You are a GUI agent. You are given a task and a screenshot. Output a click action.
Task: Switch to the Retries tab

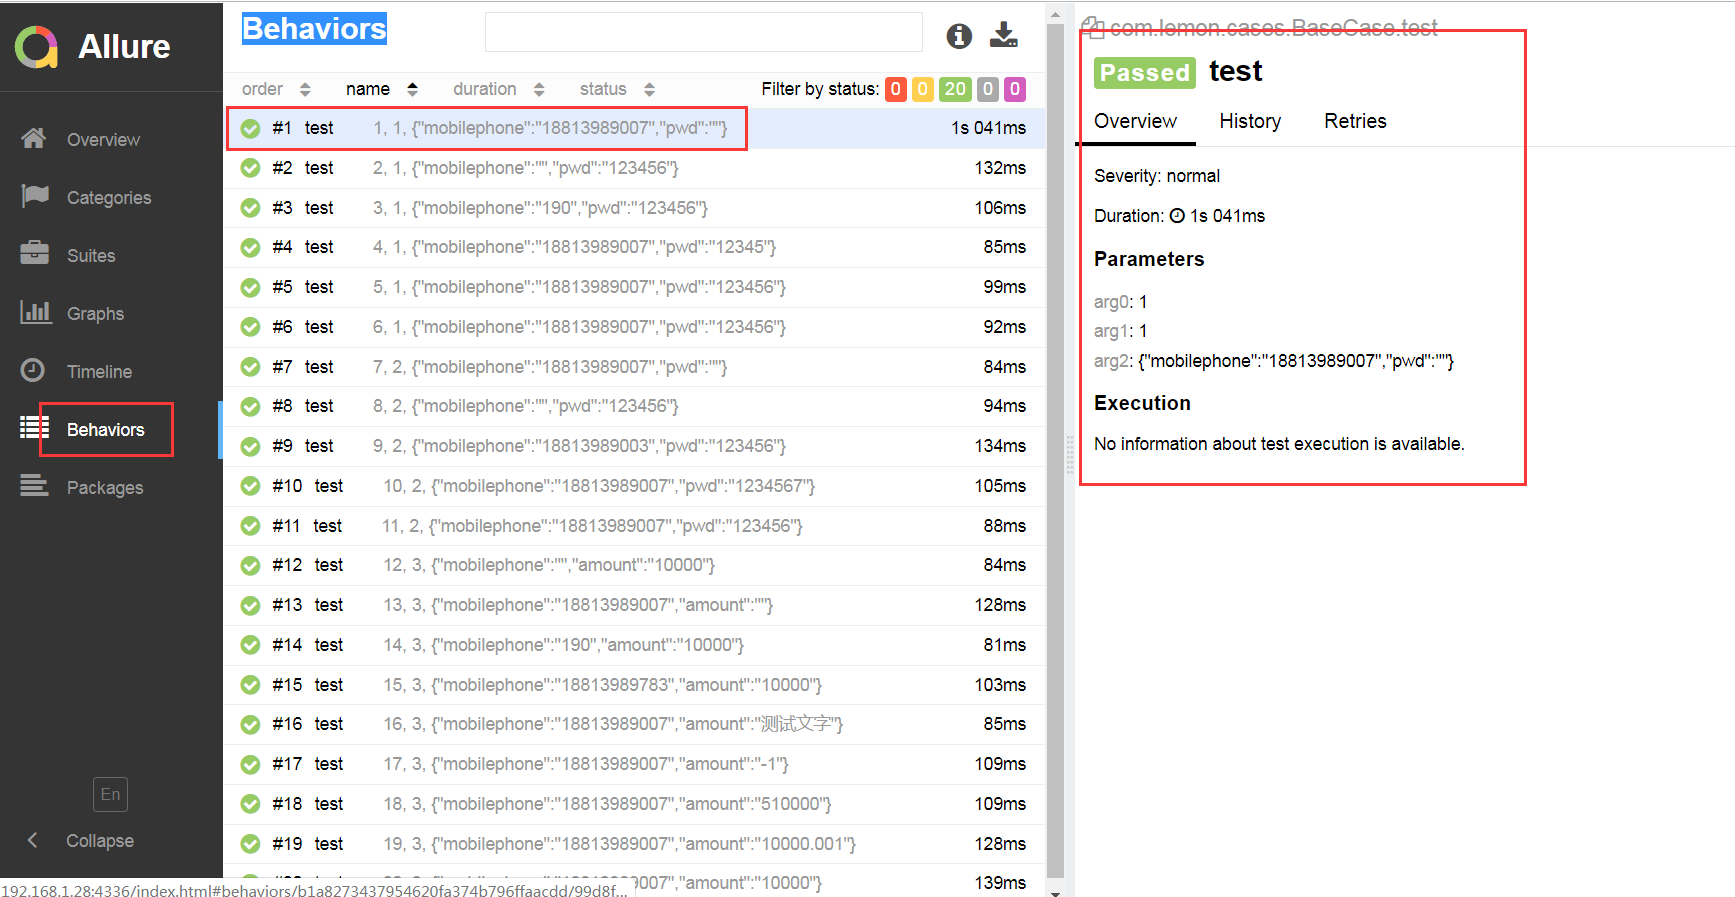(x=1354, y=121)
